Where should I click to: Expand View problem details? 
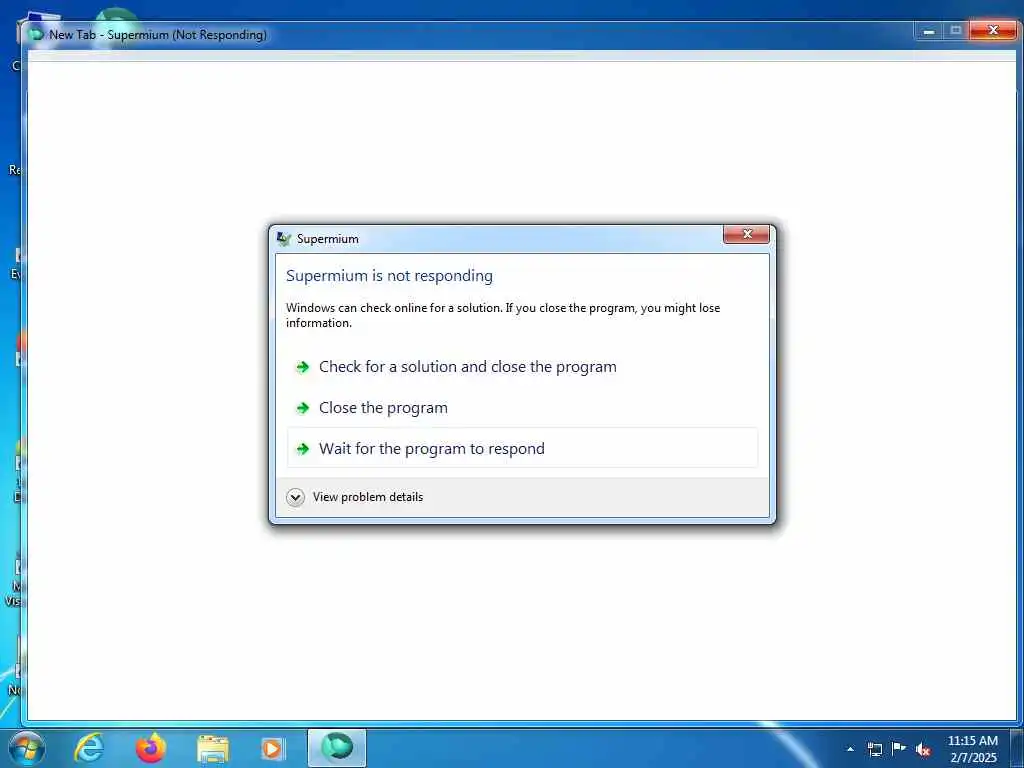click(355, 497)
